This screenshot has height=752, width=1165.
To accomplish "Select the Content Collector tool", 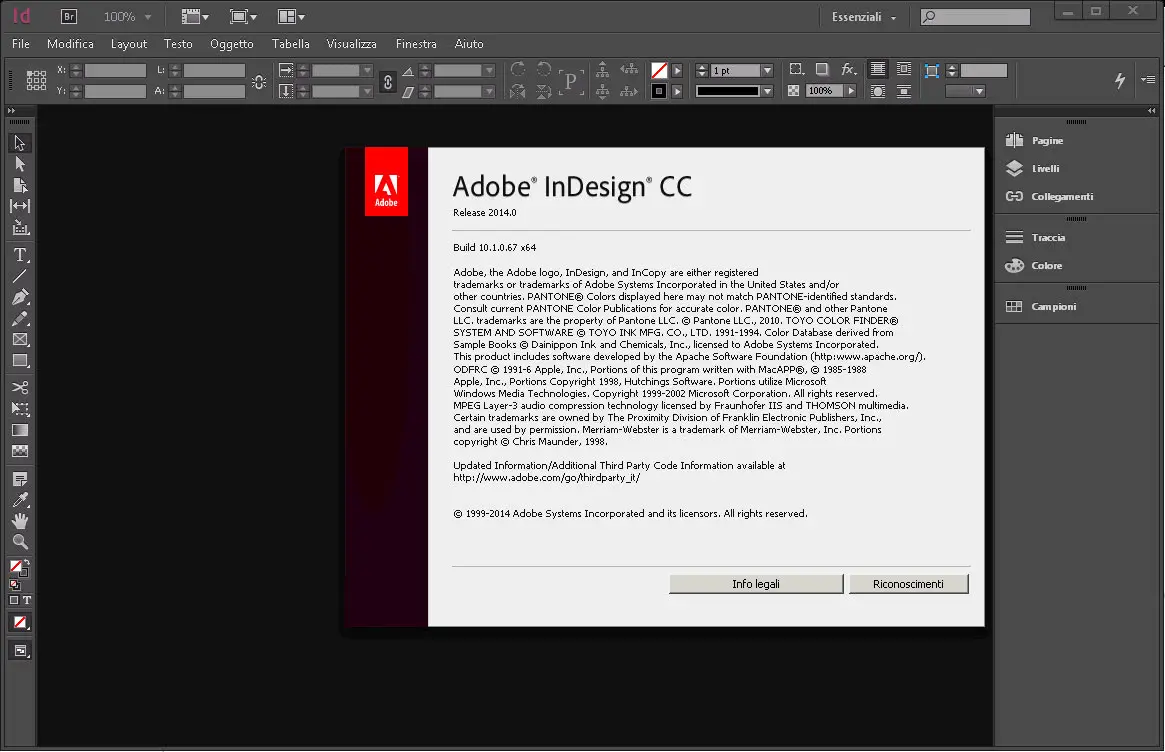I will point(20,227).
